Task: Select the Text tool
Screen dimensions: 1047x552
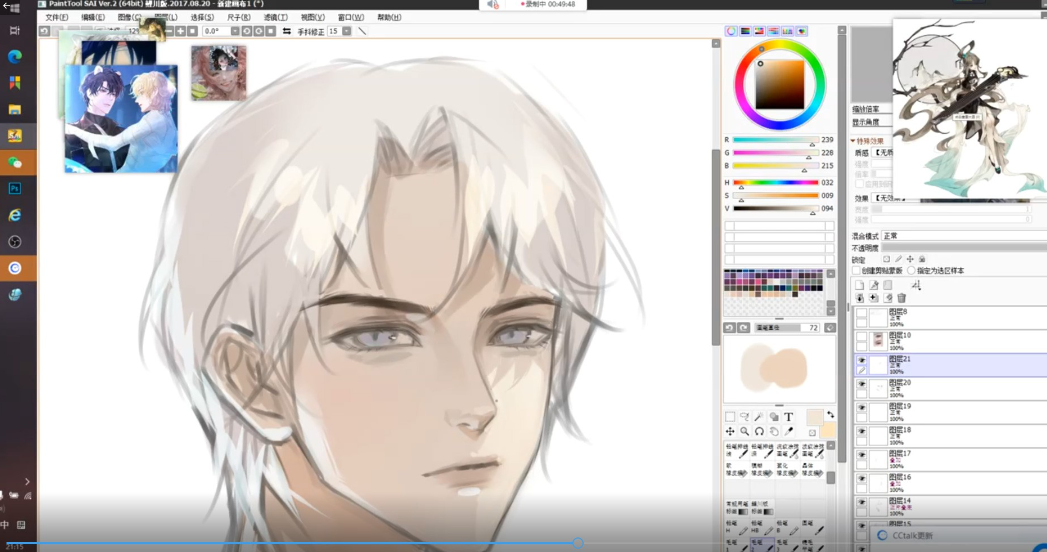Action: 789,417
